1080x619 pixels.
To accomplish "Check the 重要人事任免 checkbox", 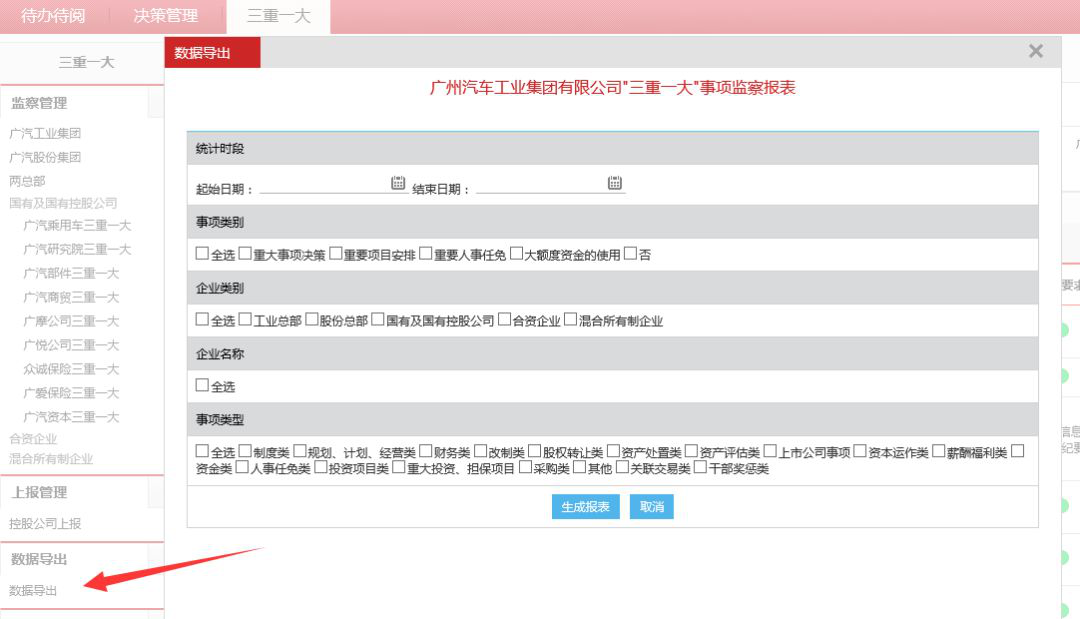I will coord(426,253).
